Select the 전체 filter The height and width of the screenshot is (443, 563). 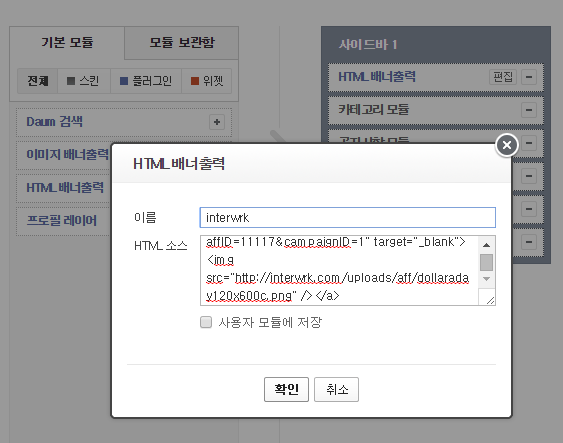point(37,80)
